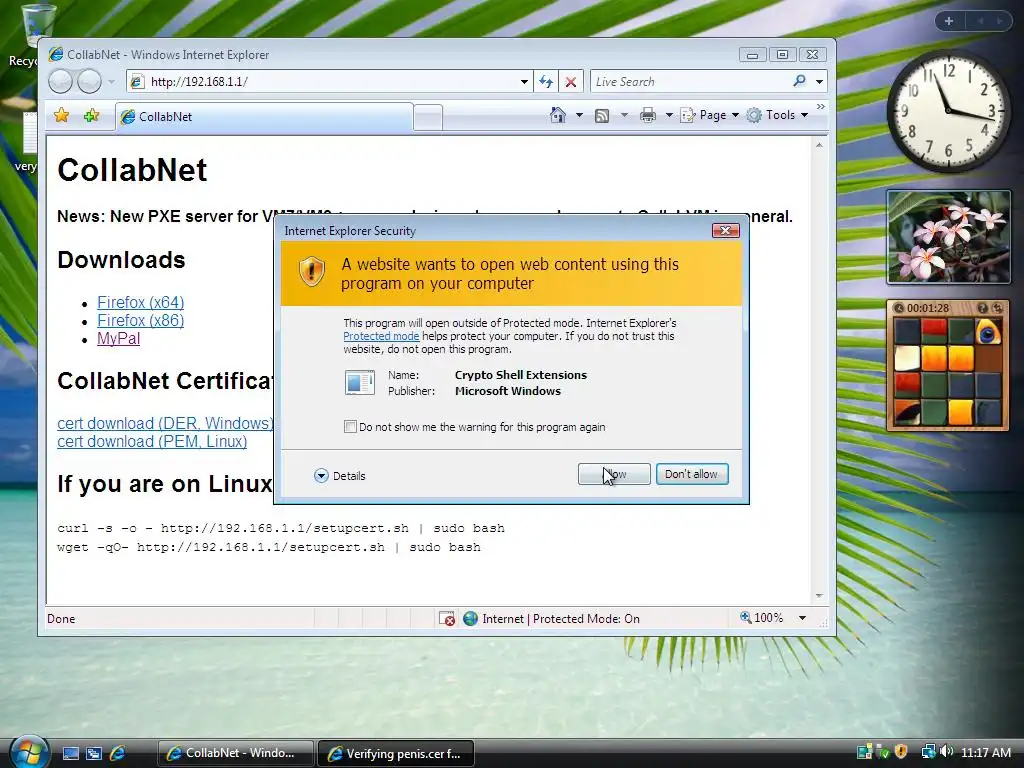Click the IE Forward navigation button
The width and height of the screenshot is (1024, 768).
pos(89,82)
